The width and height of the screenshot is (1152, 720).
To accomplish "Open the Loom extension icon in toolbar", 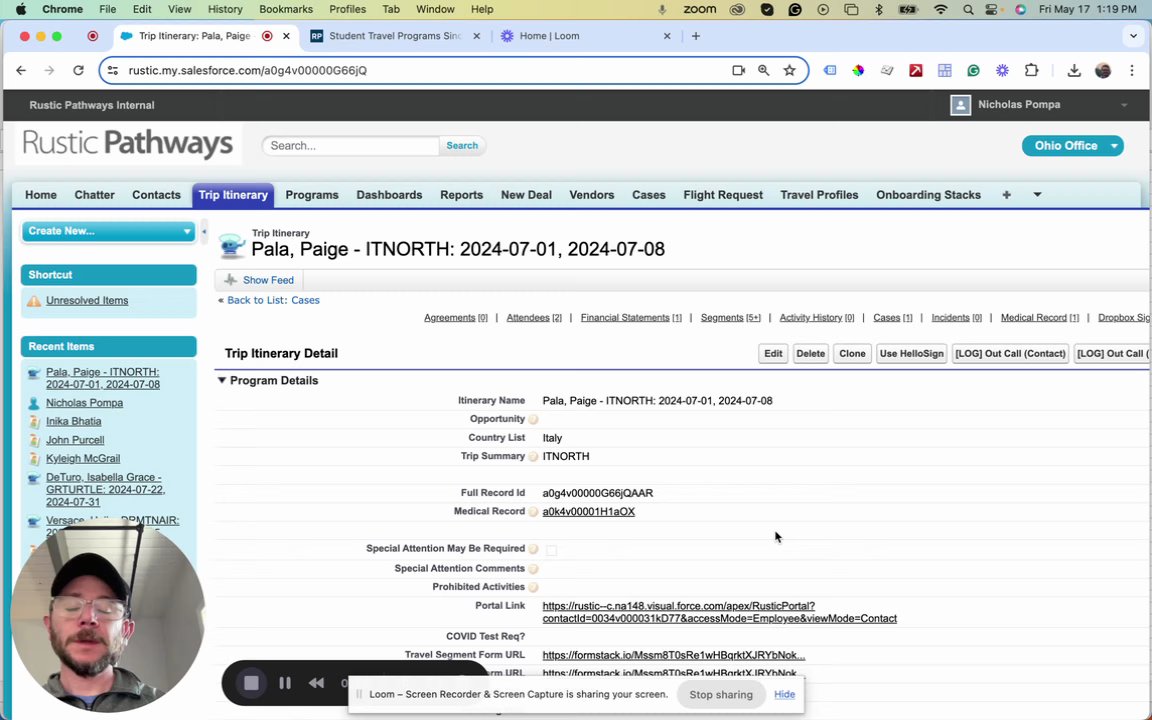I will (1002, 71).
